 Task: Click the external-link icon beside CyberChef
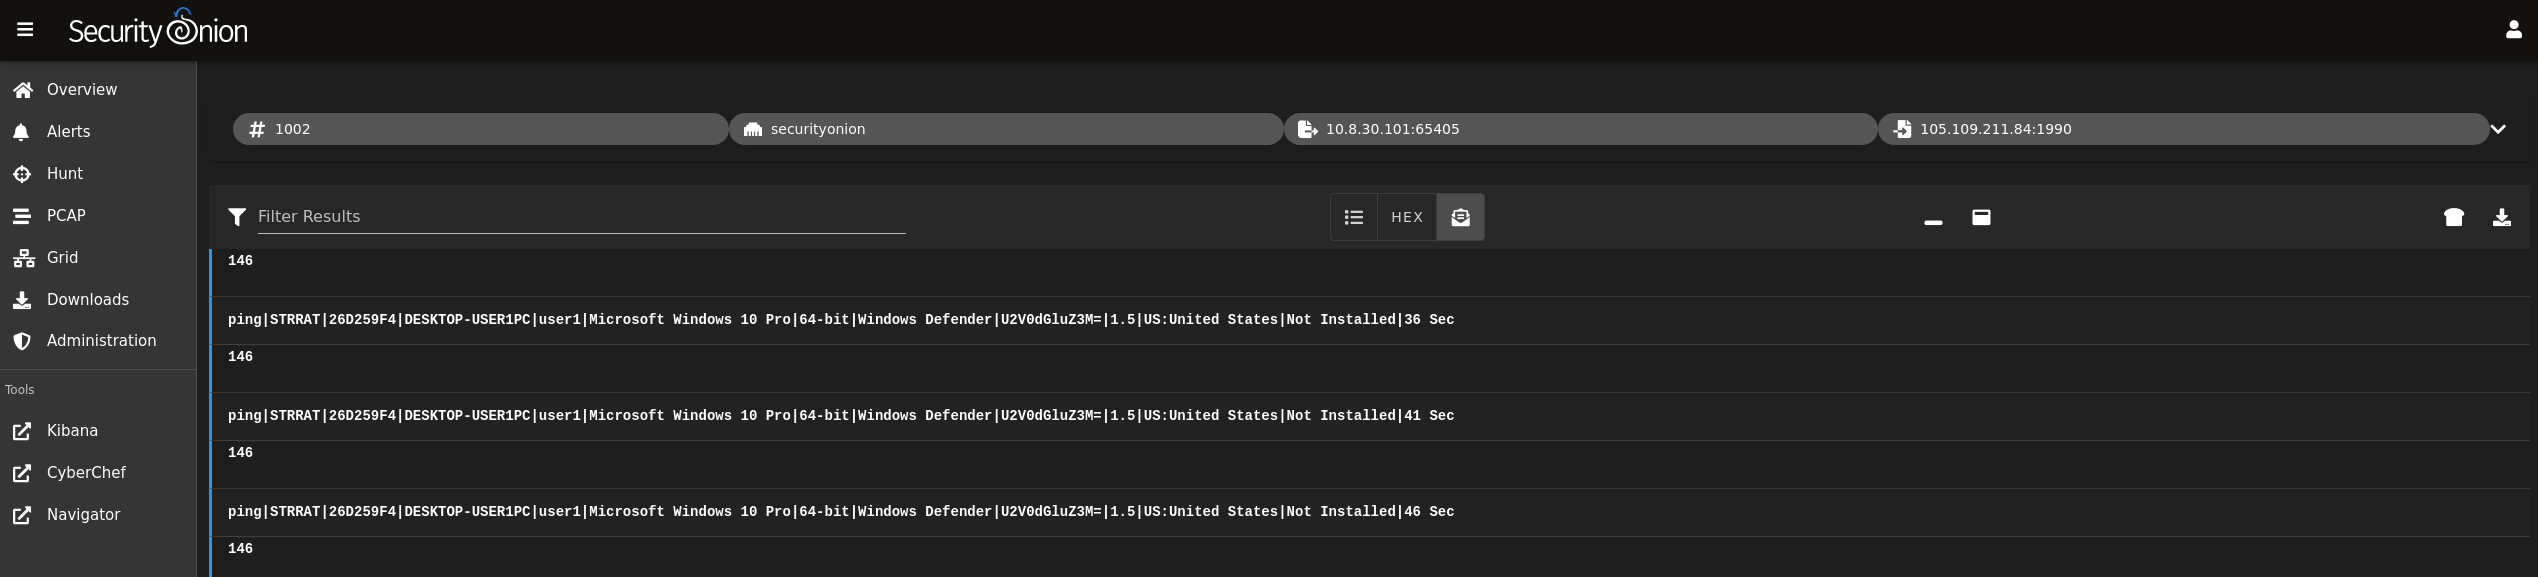22,473
